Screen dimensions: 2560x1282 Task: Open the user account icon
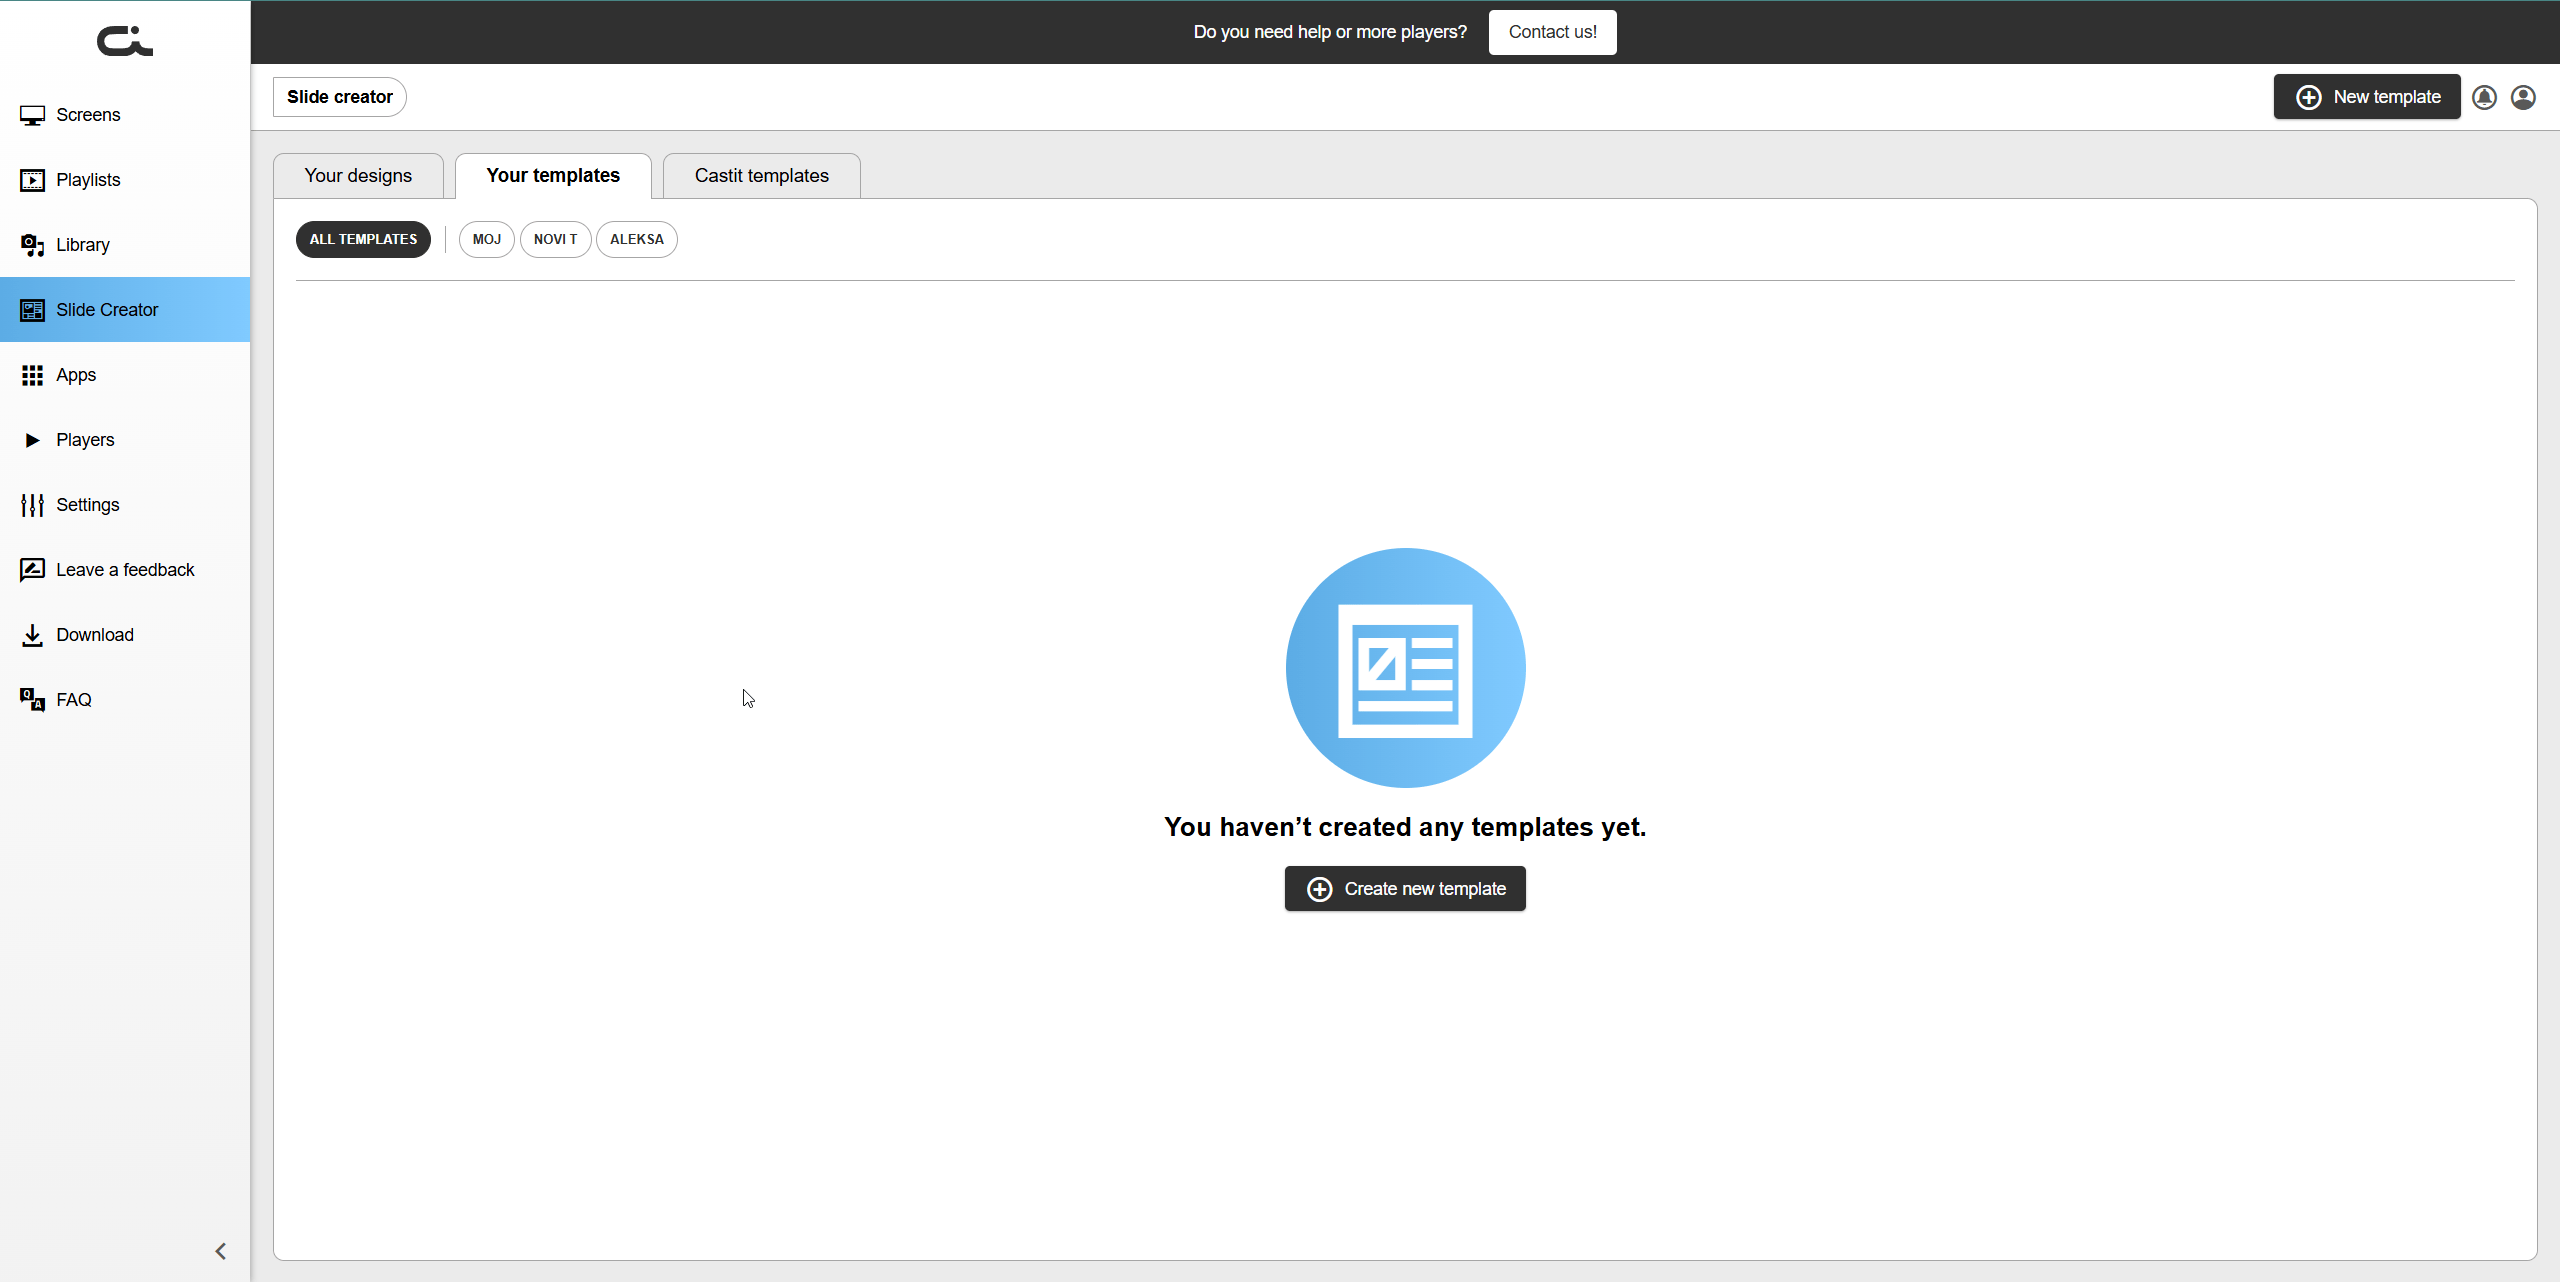[2523, 97]
